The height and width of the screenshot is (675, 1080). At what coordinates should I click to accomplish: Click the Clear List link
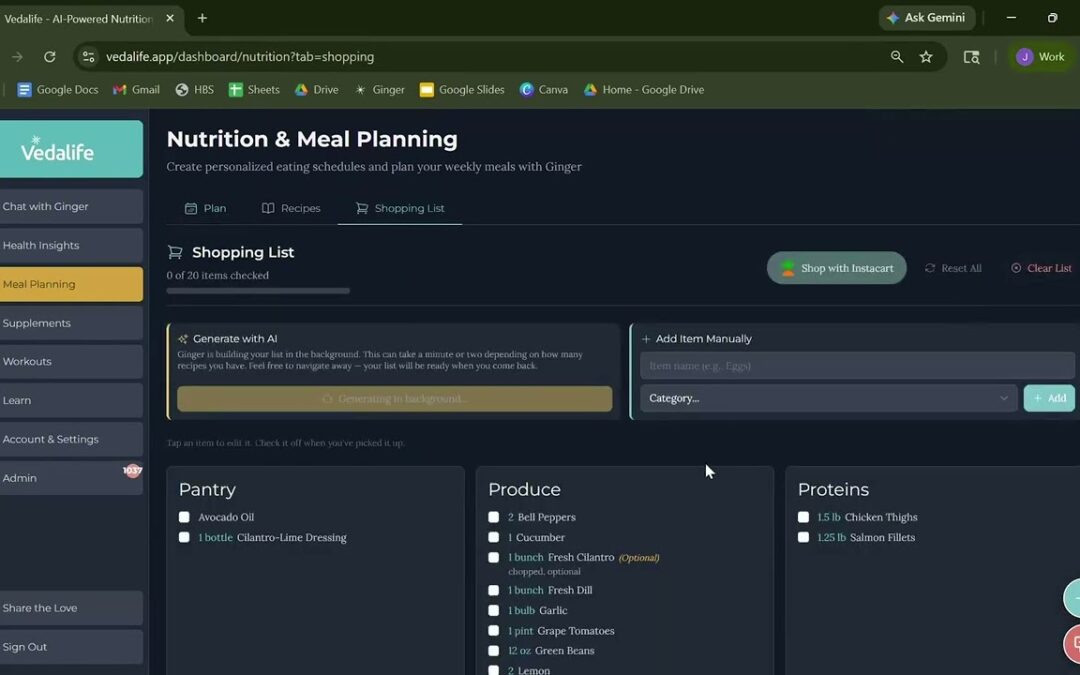coord(1041,268)
